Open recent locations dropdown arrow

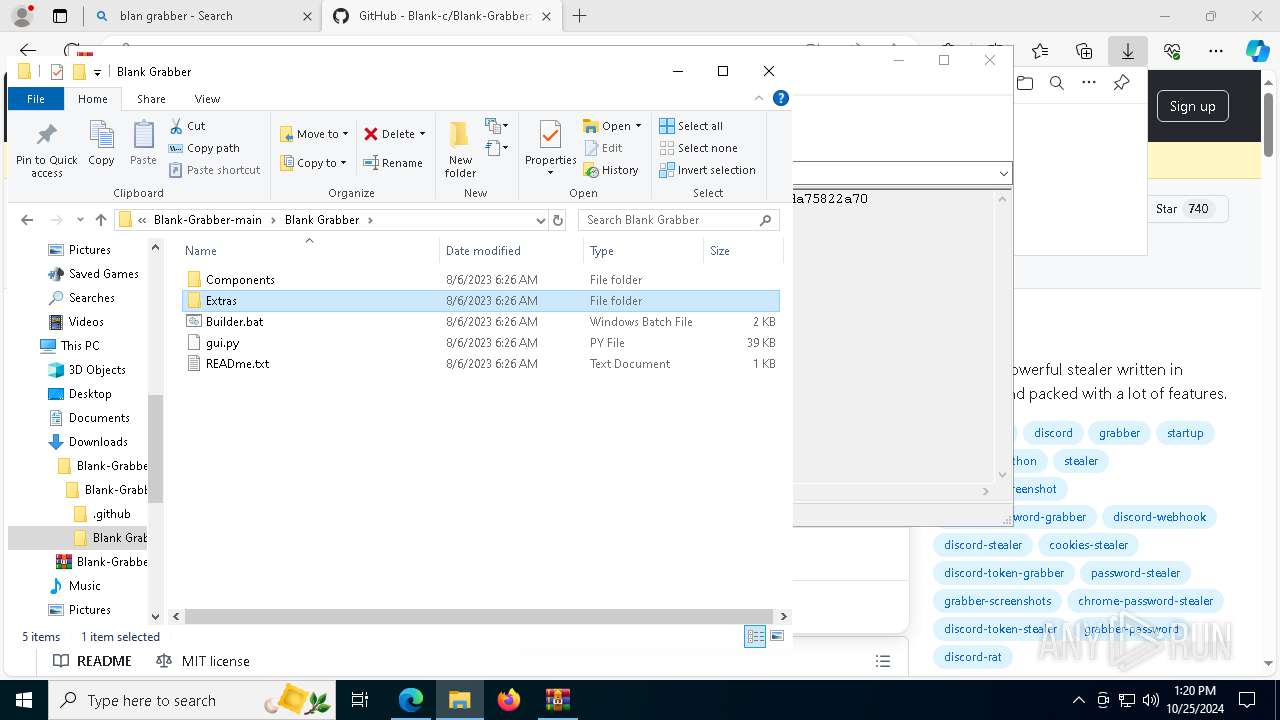[x=80, y=220]
